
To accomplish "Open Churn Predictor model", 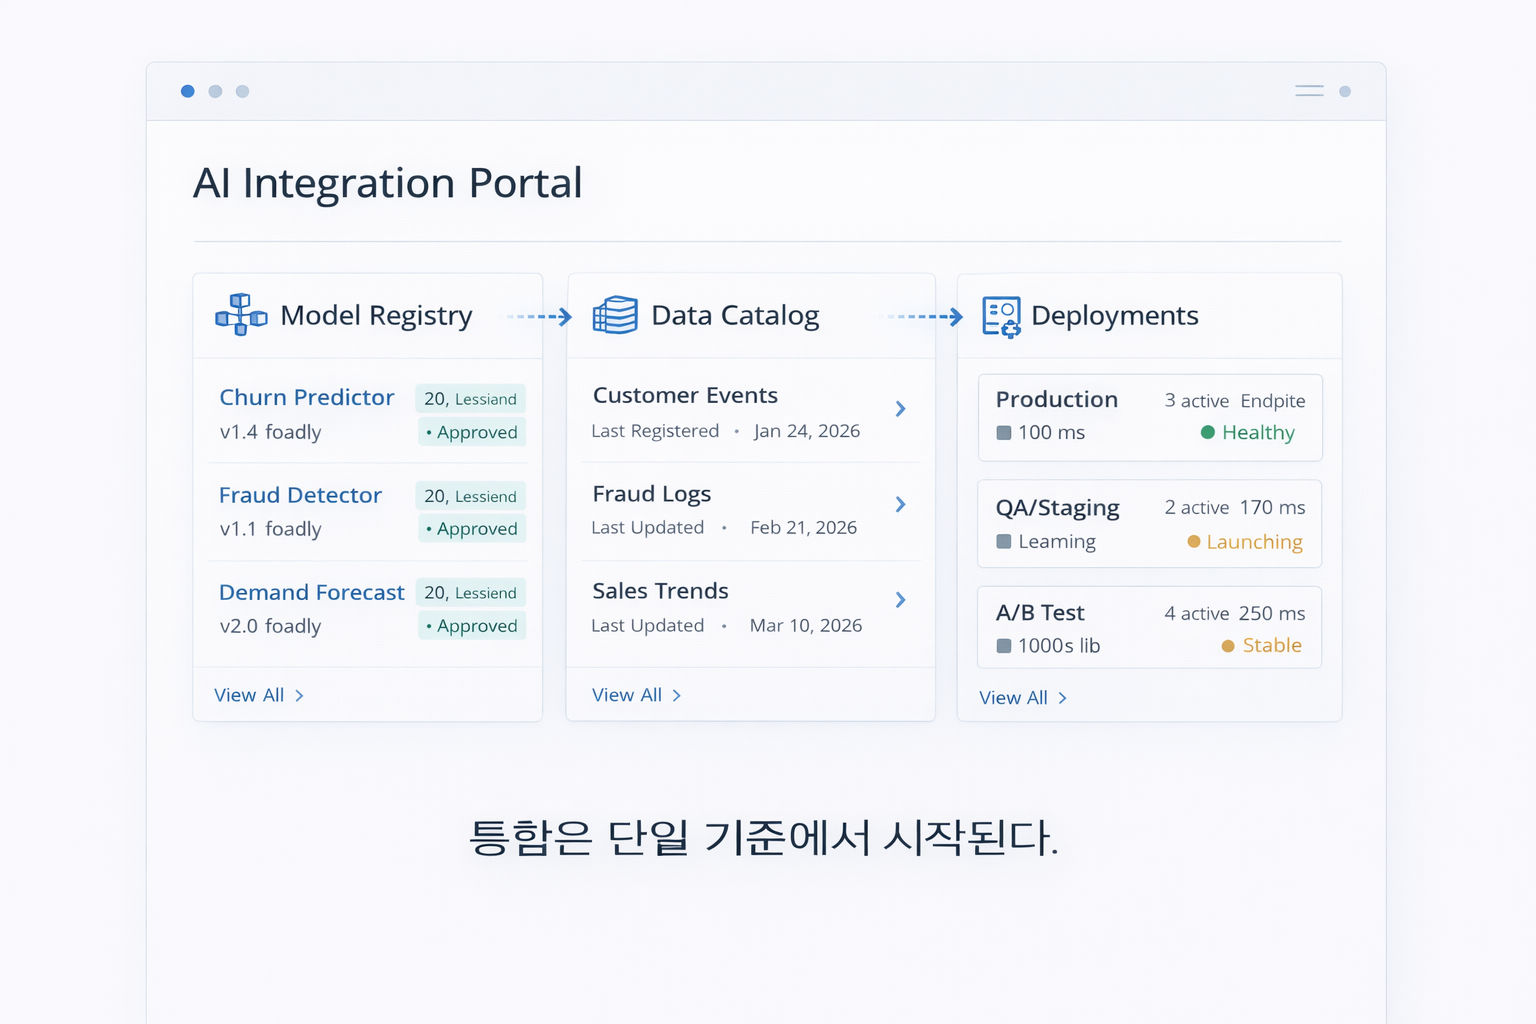I will pos(307,397).
